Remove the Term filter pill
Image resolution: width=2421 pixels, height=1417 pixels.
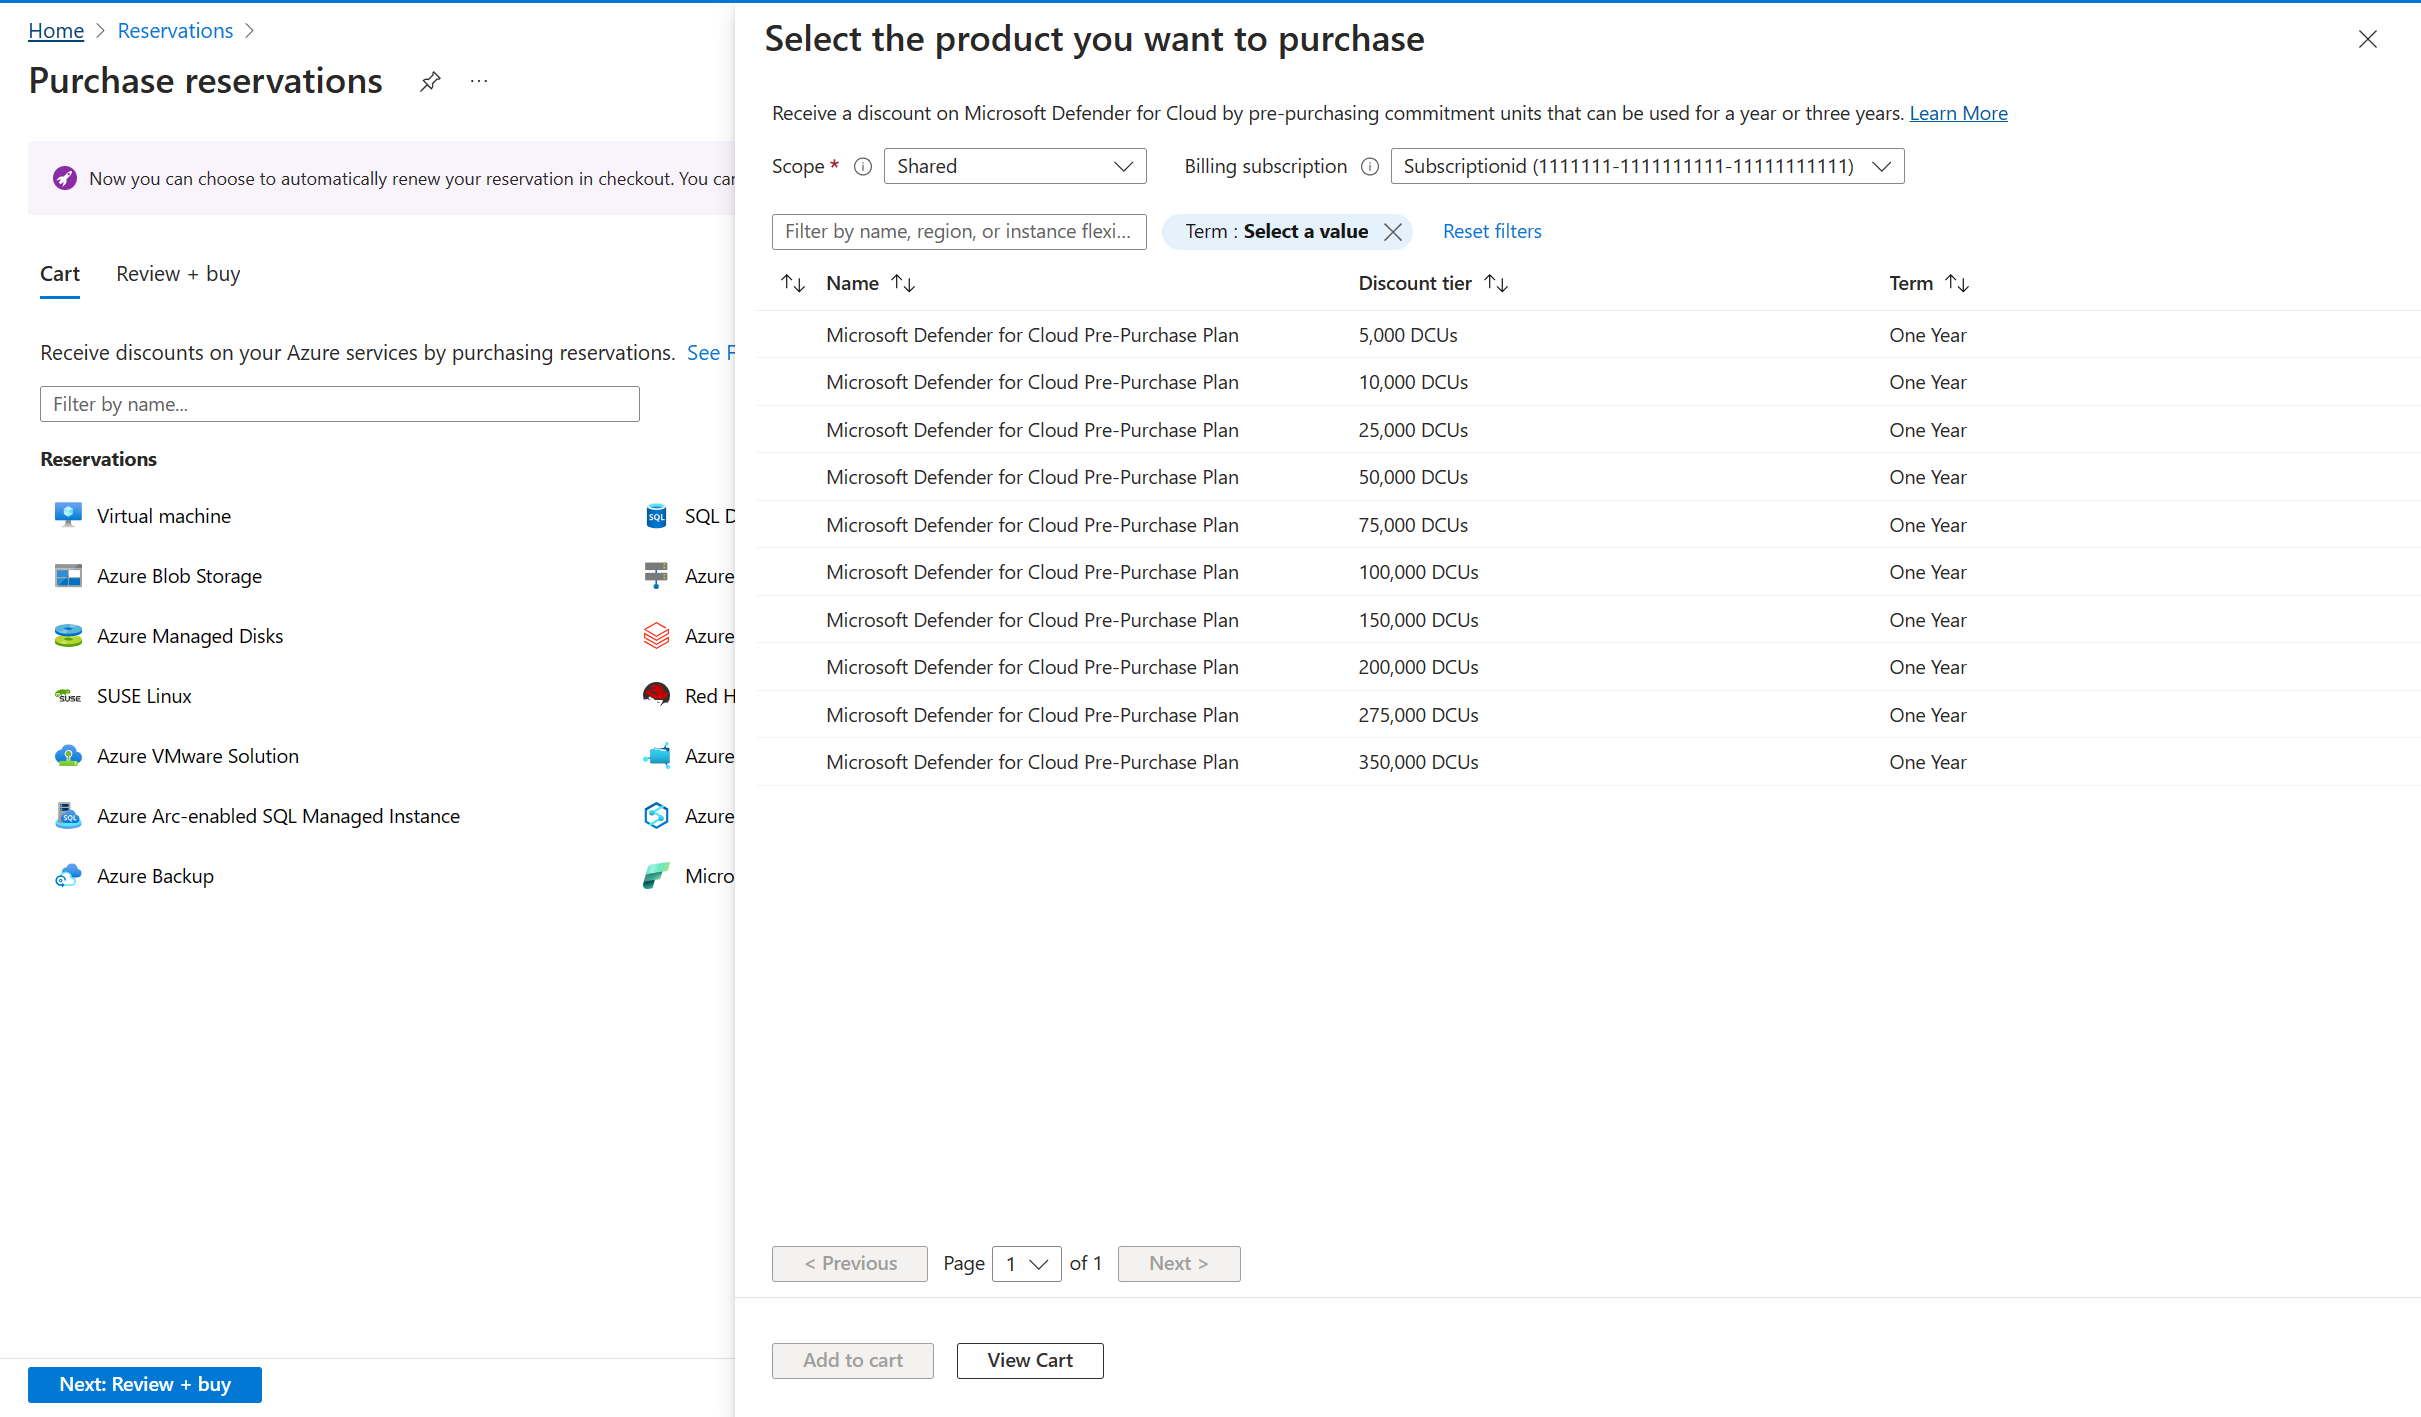1392,232
